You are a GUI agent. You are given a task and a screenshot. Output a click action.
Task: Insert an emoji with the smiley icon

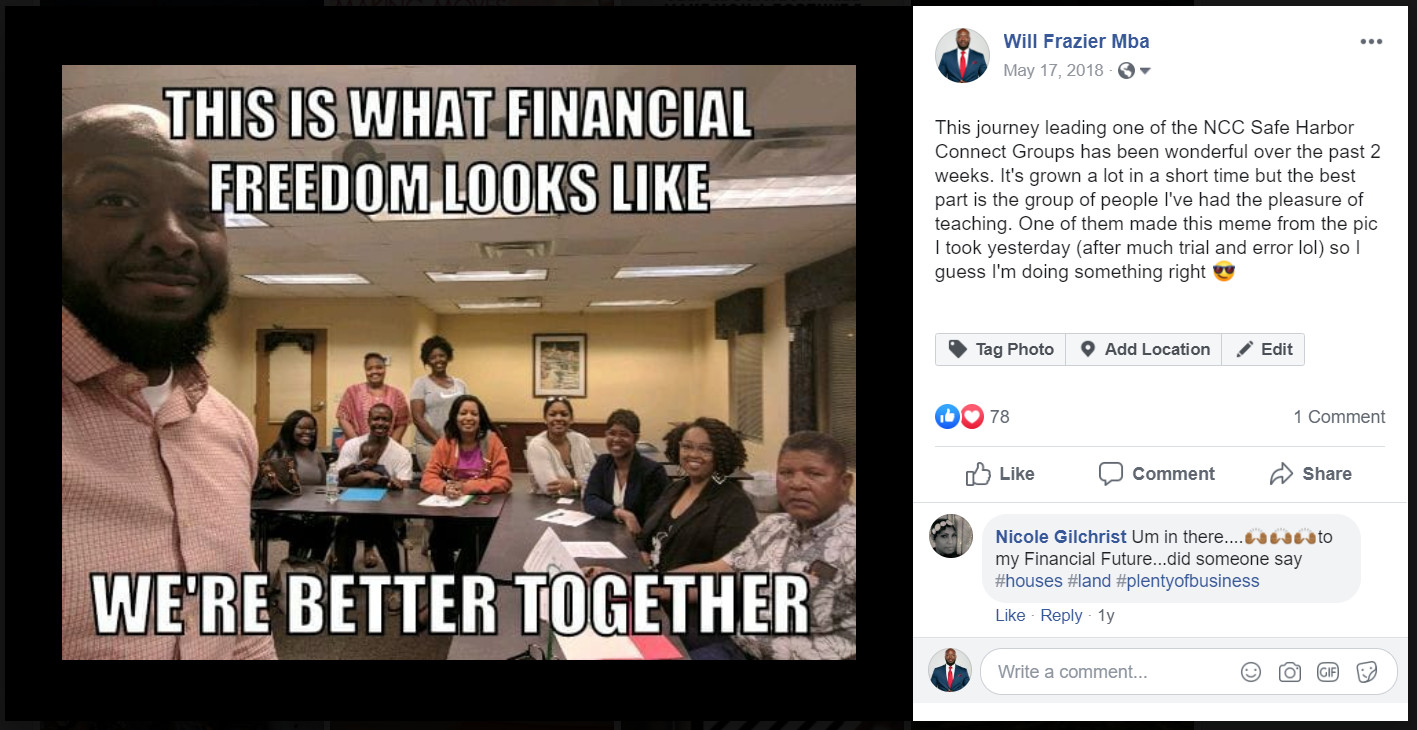pos(1251,672)
